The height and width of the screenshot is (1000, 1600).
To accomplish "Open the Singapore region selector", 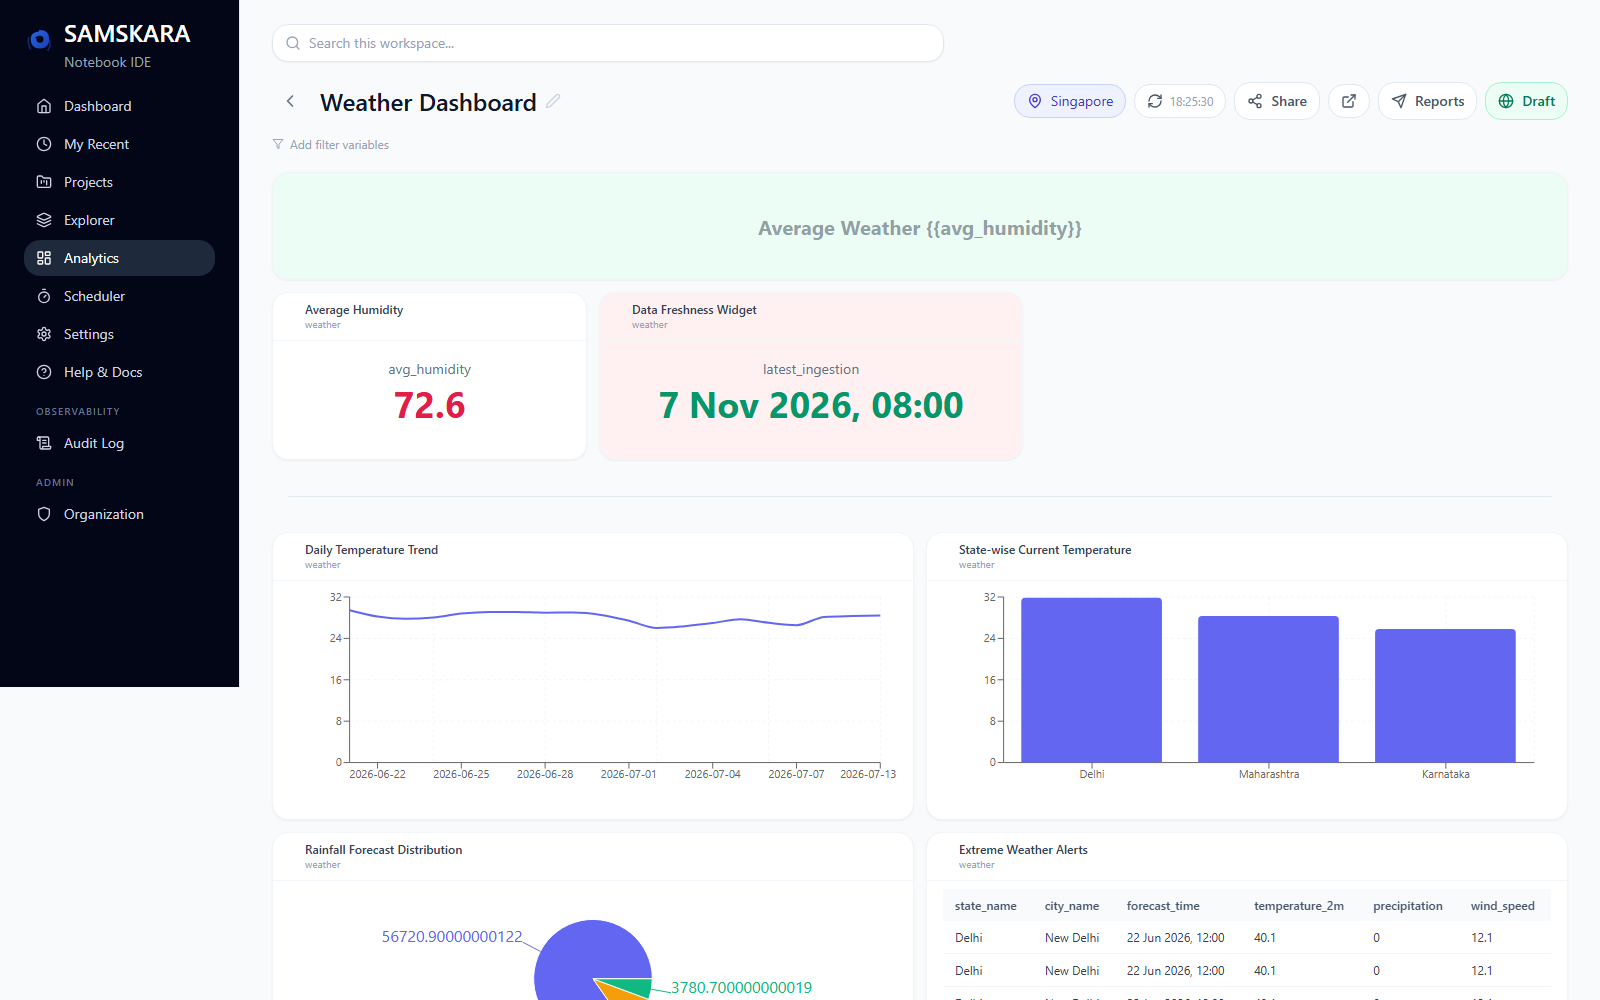I will [x=1070, y=101].
